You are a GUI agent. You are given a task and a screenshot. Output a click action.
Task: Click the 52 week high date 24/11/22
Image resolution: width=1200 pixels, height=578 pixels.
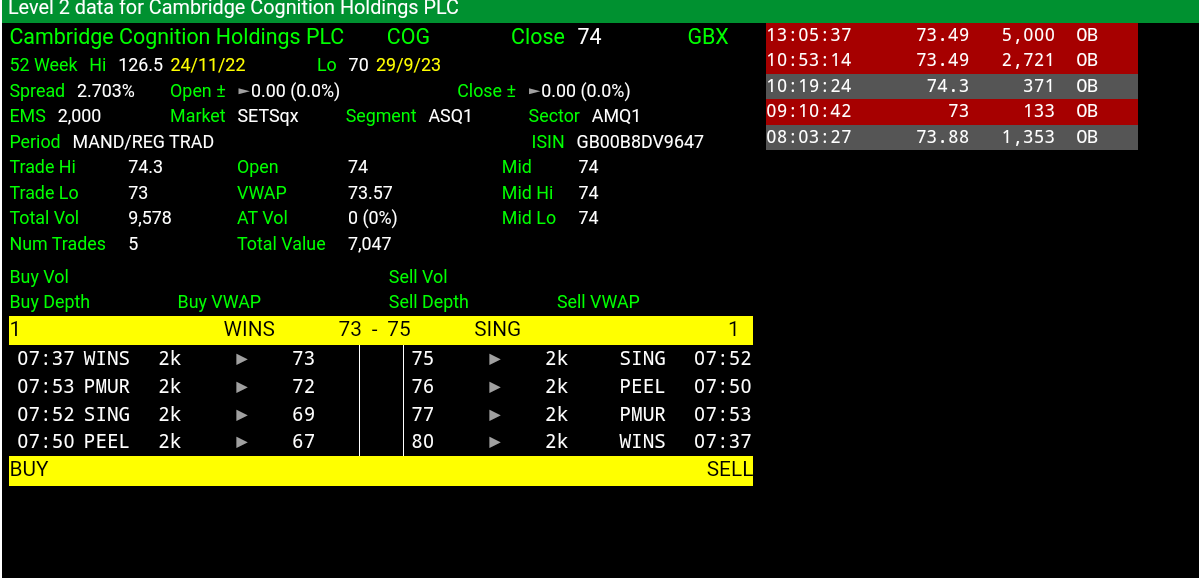(x=208, y=65)
